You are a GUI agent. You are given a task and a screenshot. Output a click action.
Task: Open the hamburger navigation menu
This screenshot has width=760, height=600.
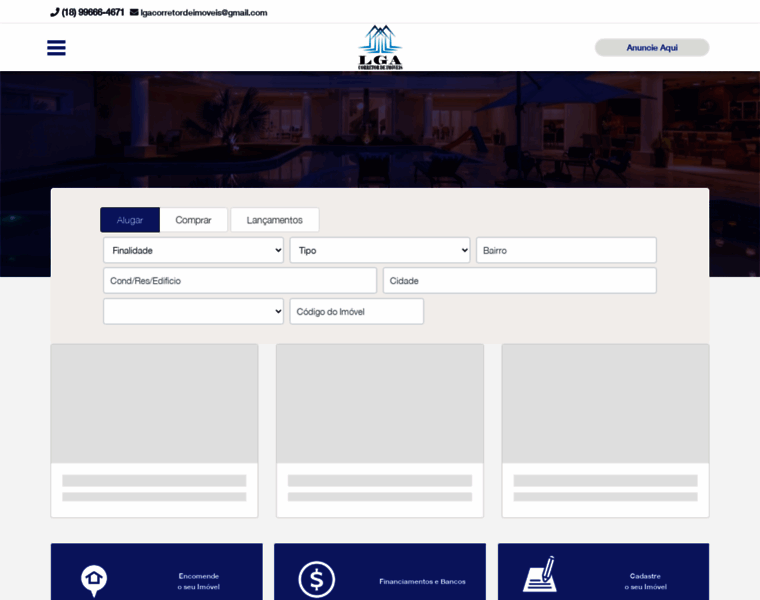point(56,47)
